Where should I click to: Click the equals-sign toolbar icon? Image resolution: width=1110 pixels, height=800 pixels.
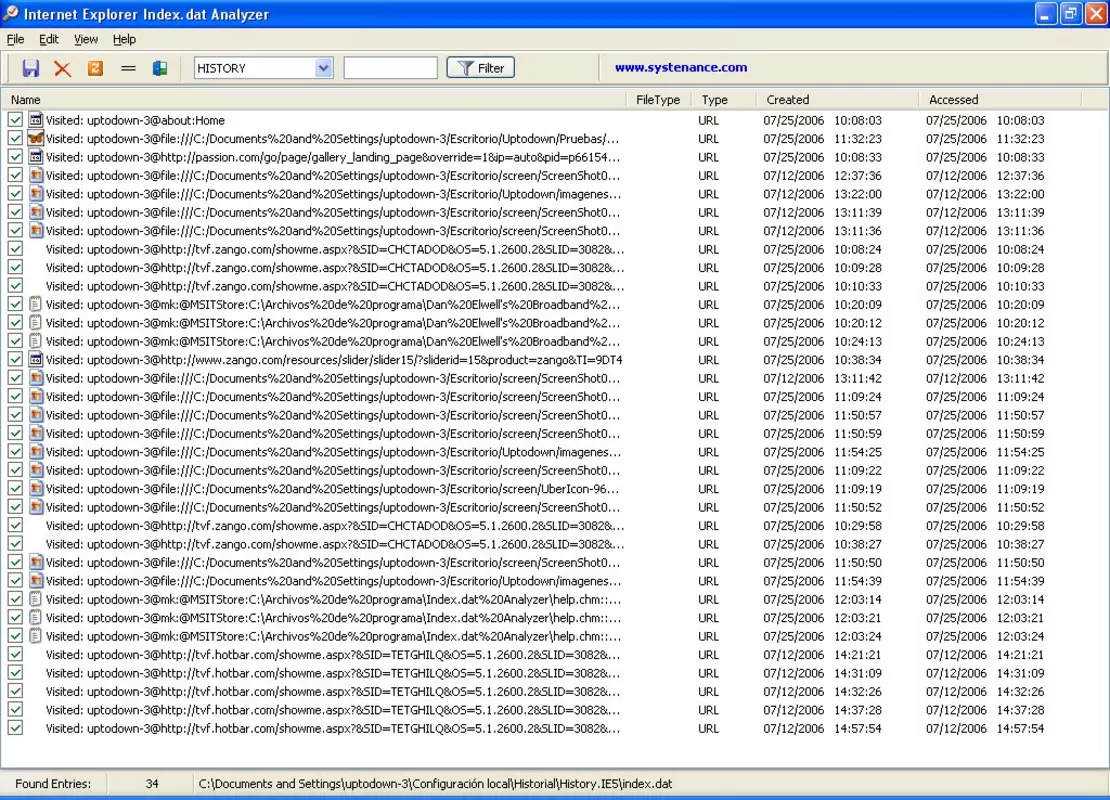(x=128, y=68)
